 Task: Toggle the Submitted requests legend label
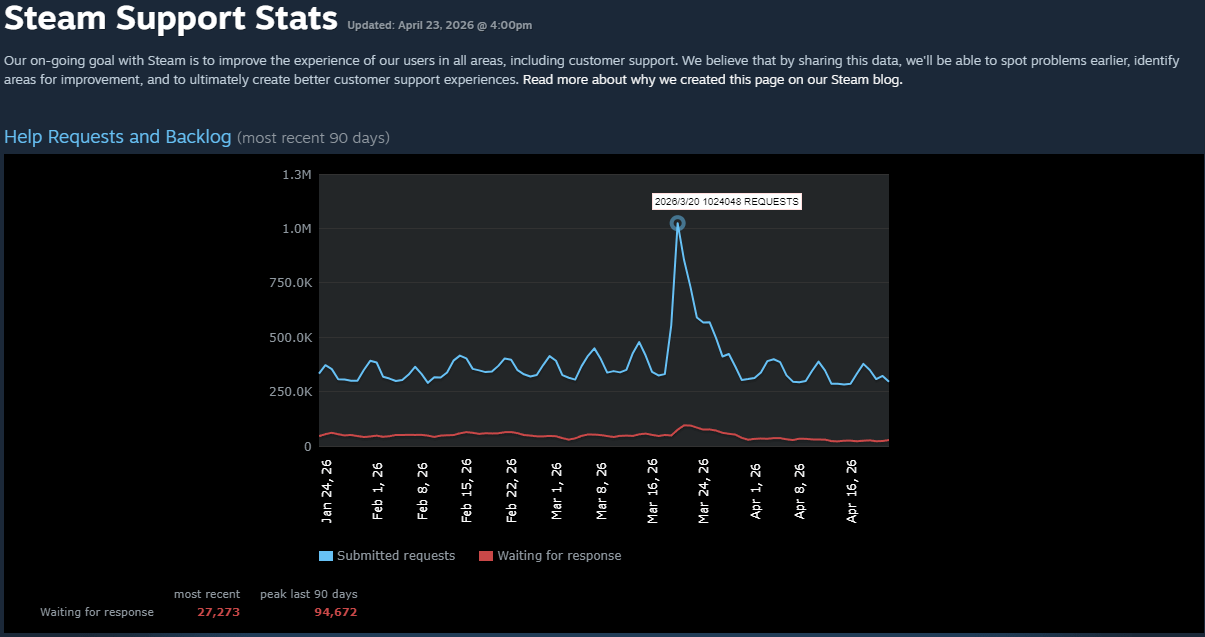pos(395,556)
